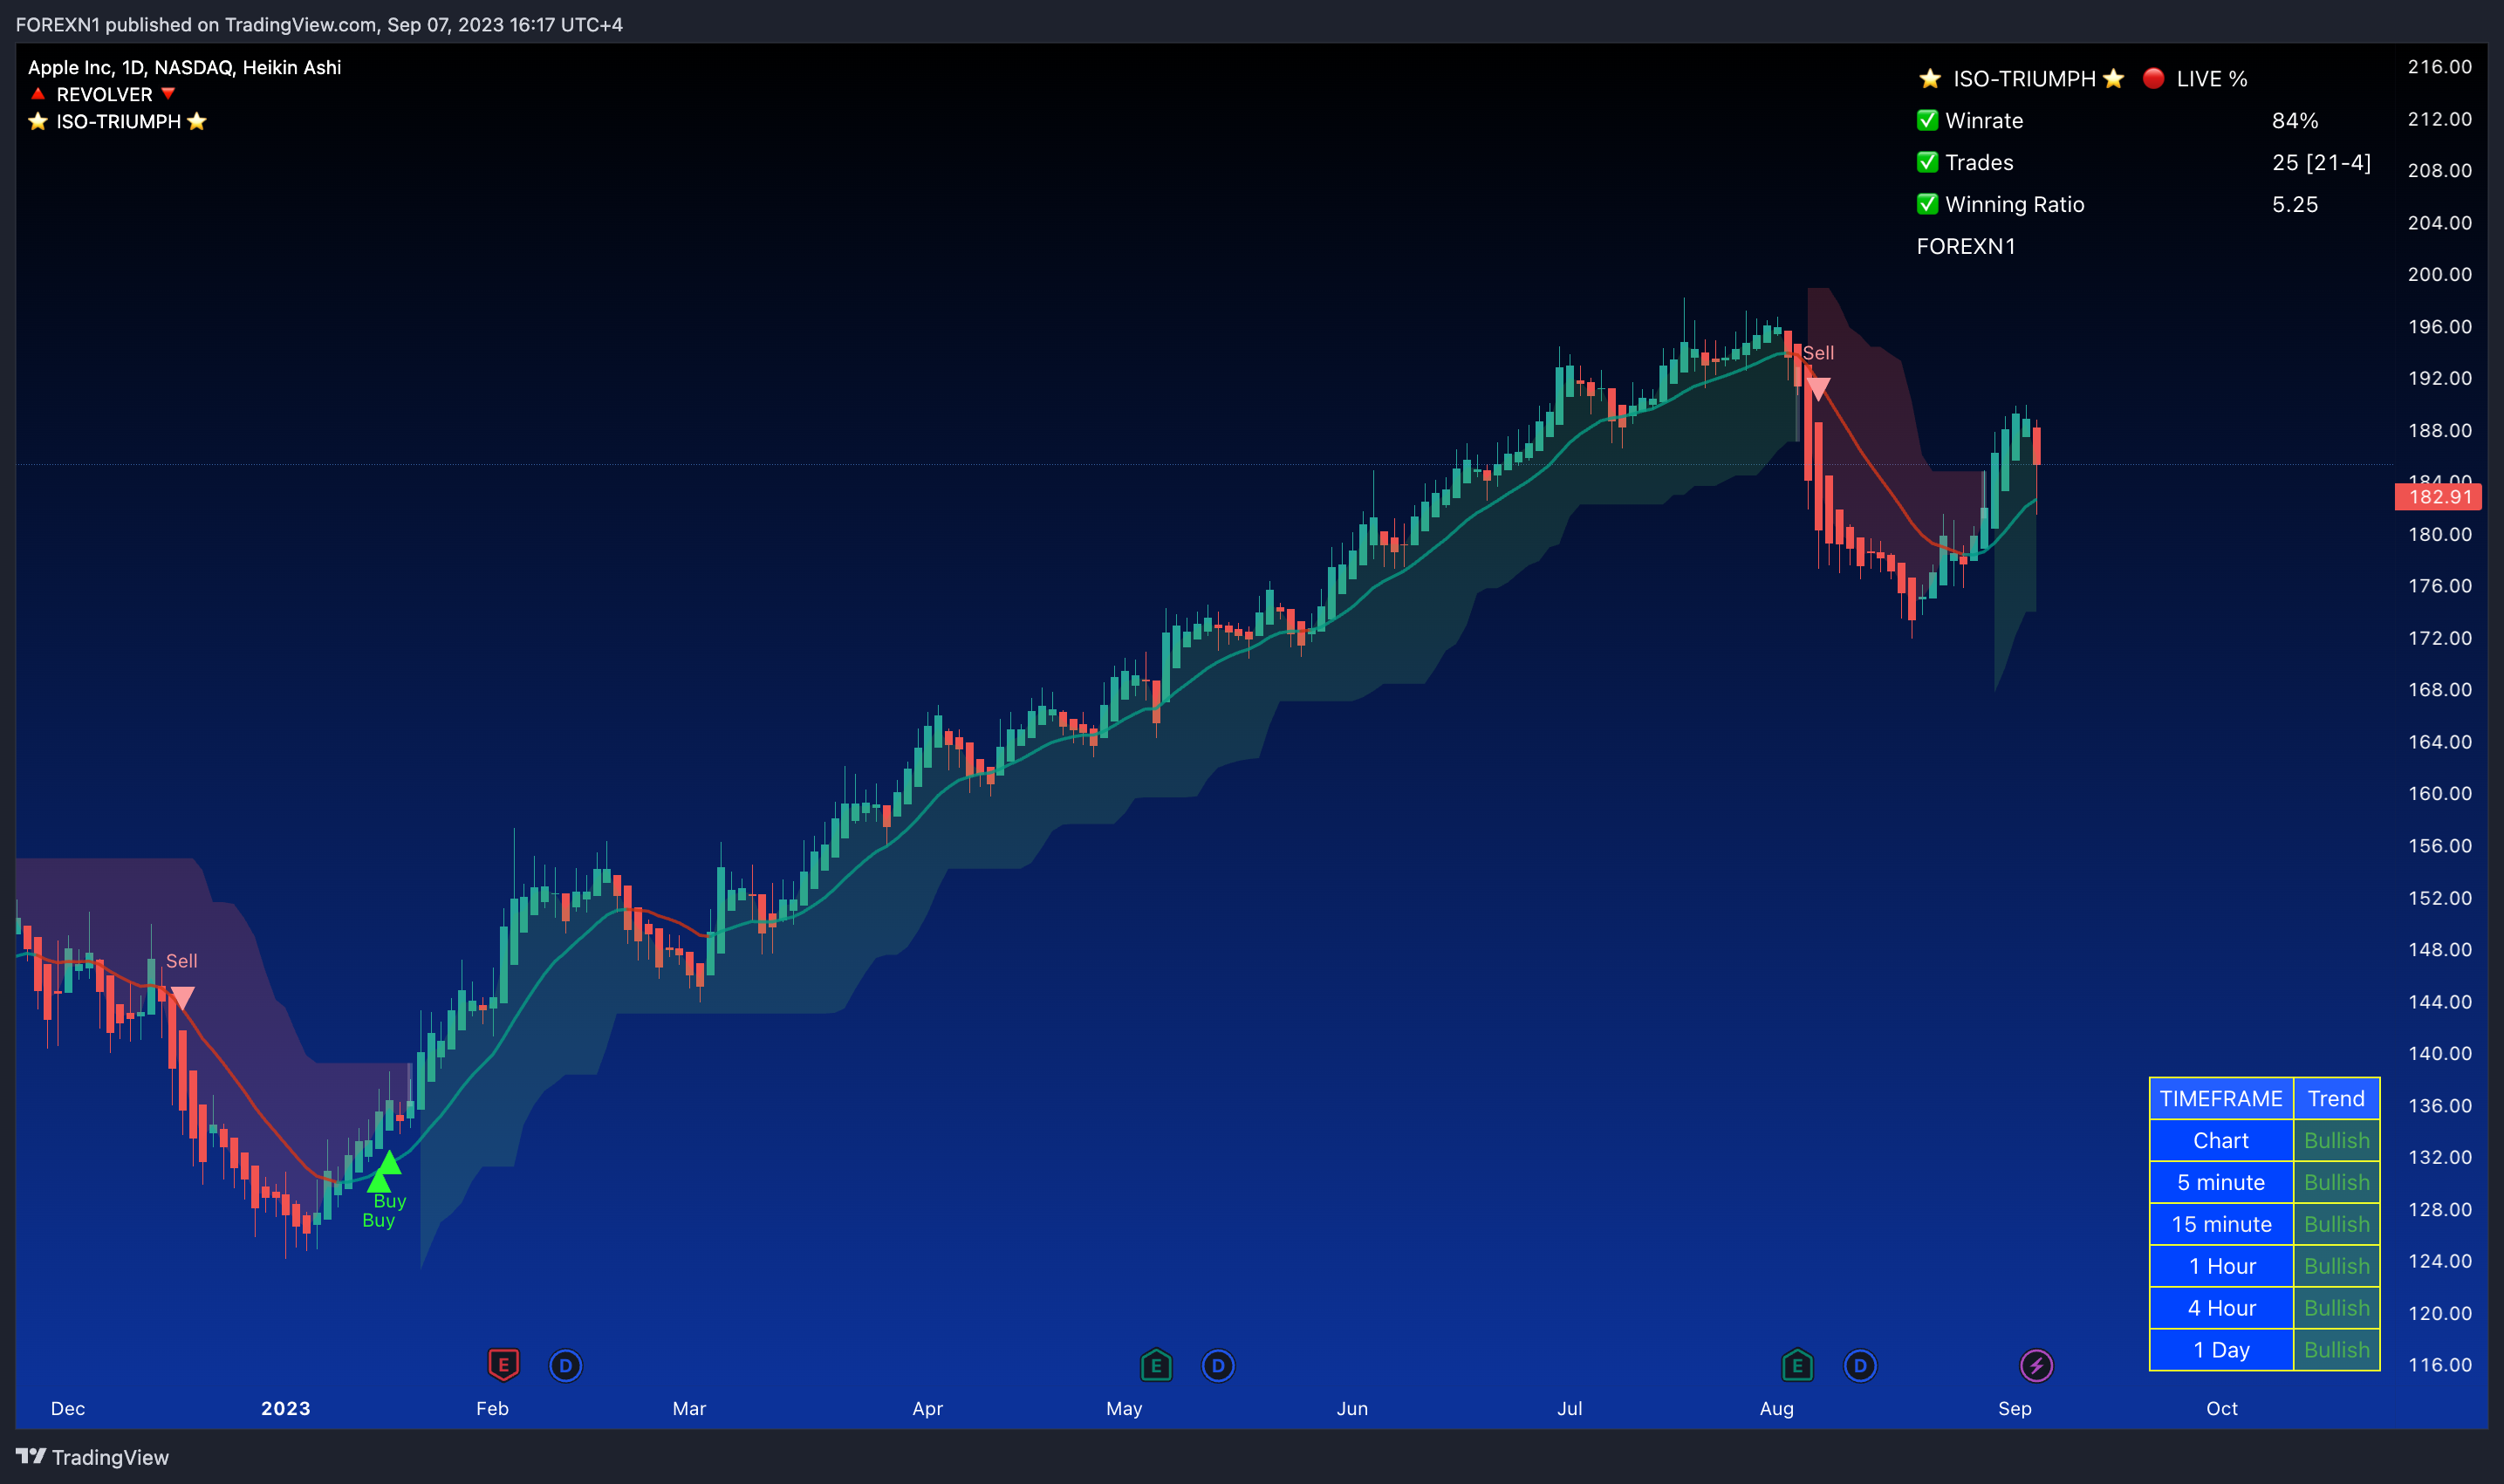2504x1484 pixels.
Task: Click the red down-triangle after REVOLVER
Action: 168,94
